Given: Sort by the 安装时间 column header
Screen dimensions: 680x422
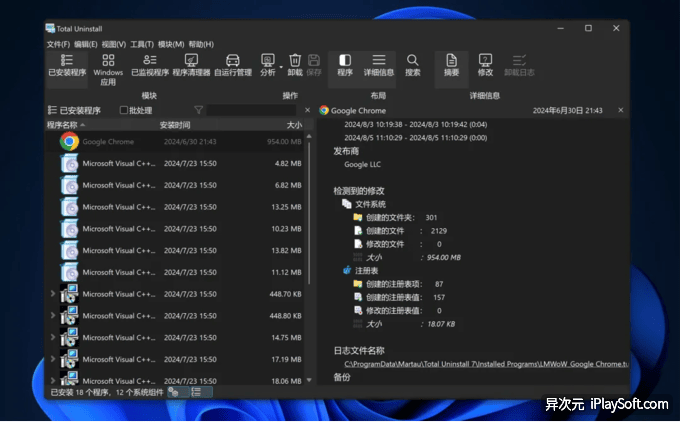Looking at the screenshot, I should pos(175,125).
